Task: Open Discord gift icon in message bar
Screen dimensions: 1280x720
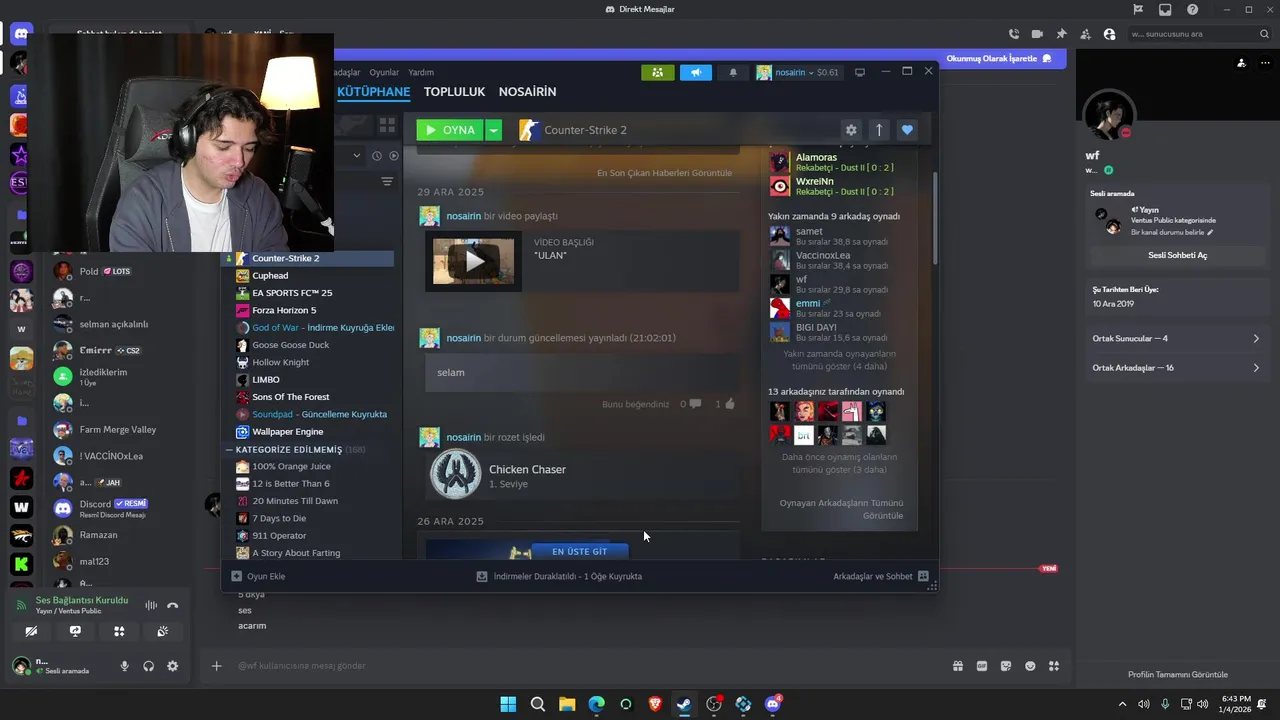Action: point(958,666)
